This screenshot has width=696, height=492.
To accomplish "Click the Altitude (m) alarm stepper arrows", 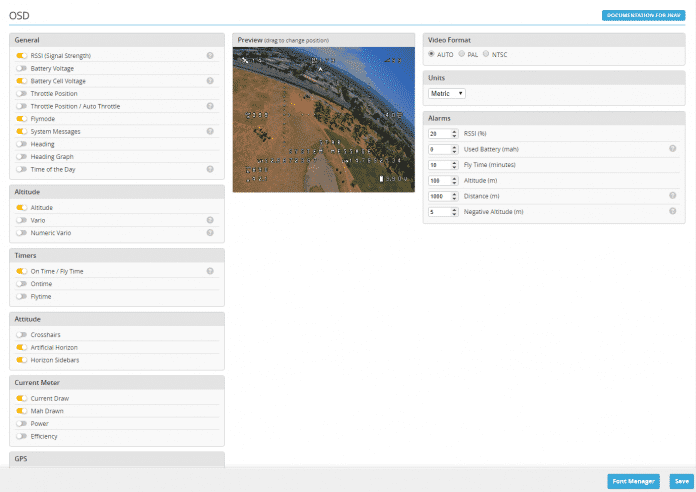I will [x=455, y=180].
